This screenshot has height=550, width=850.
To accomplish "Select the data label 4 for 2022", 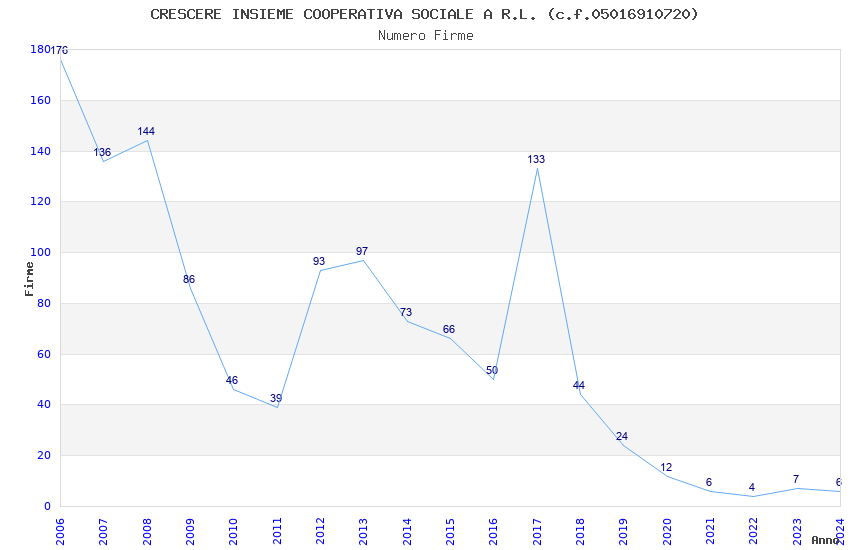I will pyautogui.click(x=752, y=487).
